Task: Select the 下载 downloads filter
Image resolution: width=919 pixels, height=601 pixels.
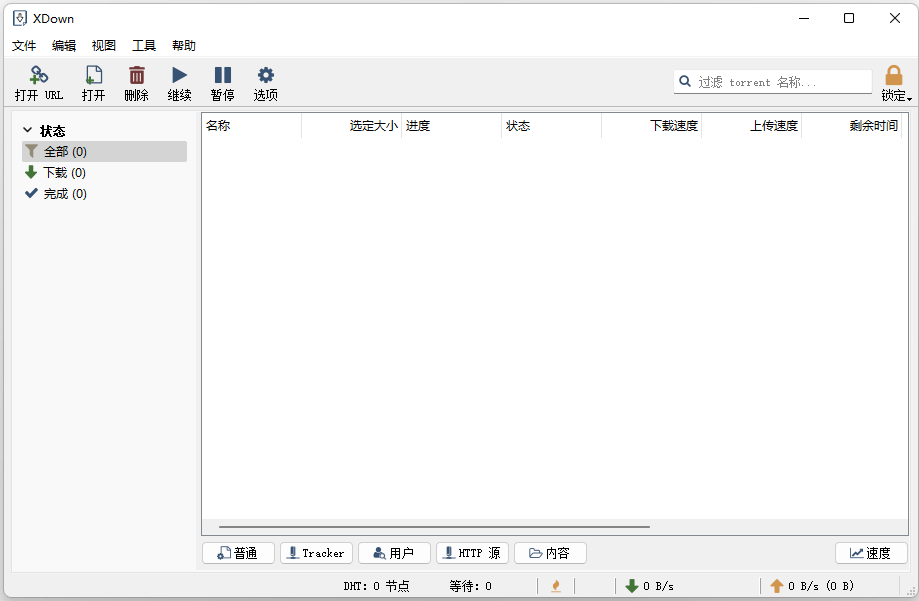Action: [x=60, y=172]
